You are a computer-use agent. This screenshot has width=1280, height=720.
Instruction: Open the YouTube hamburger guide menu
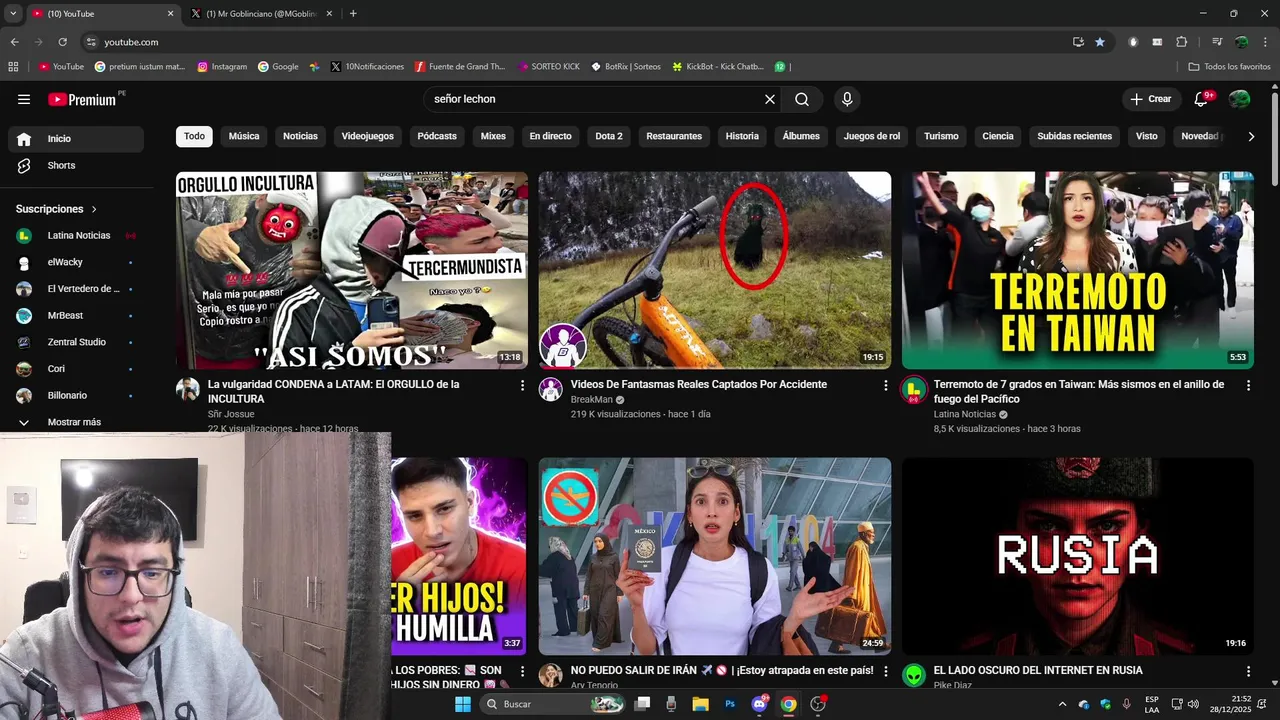(24, 99)
